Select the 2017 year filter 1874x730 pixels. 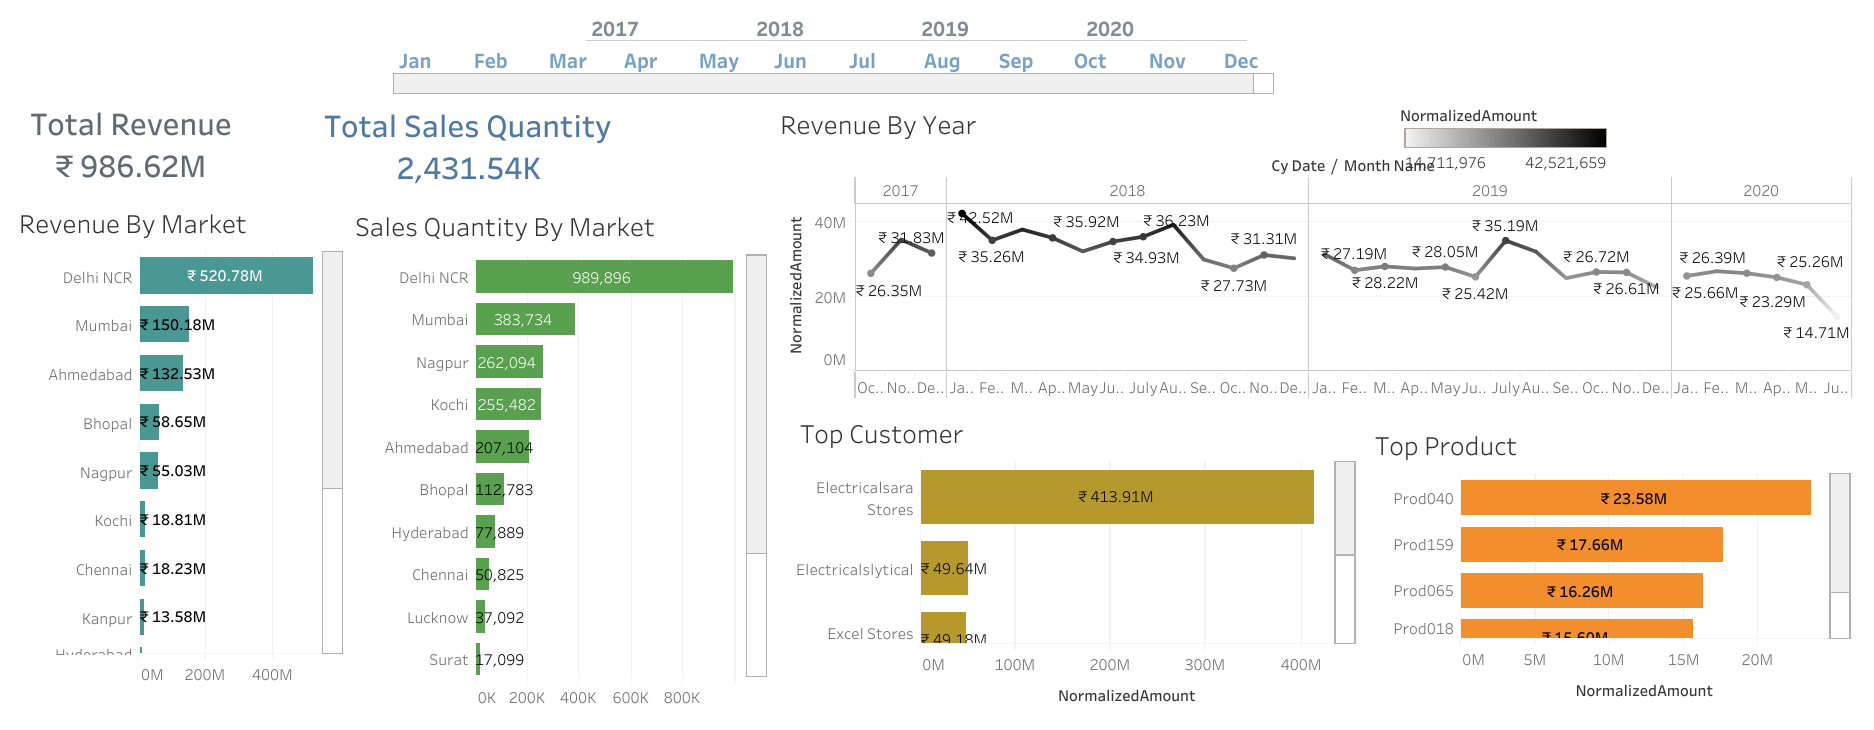point(614,29)
